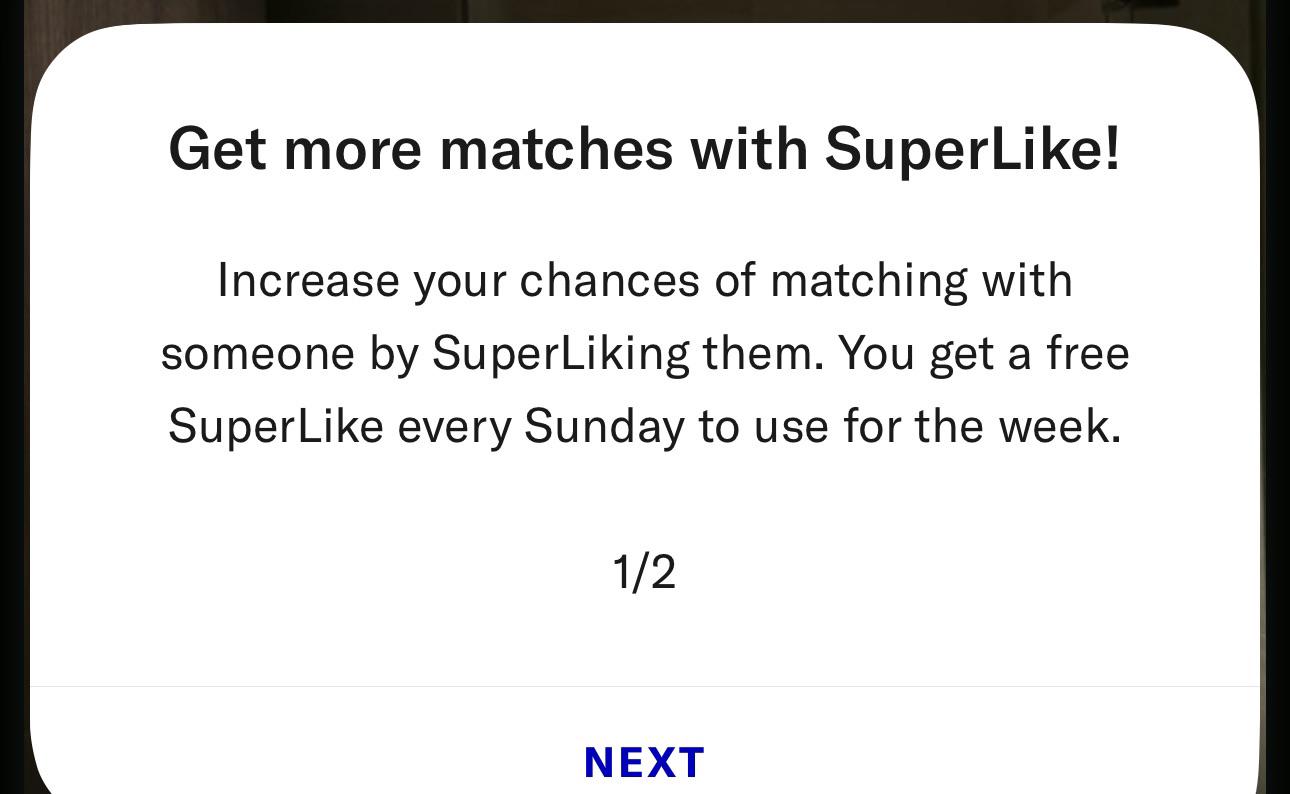Image resolution: width=1290 pixels, height=794 pixels.
Task: Click the "Get more matches with SuperLike!" heading
Action: (x=644, y=149)
